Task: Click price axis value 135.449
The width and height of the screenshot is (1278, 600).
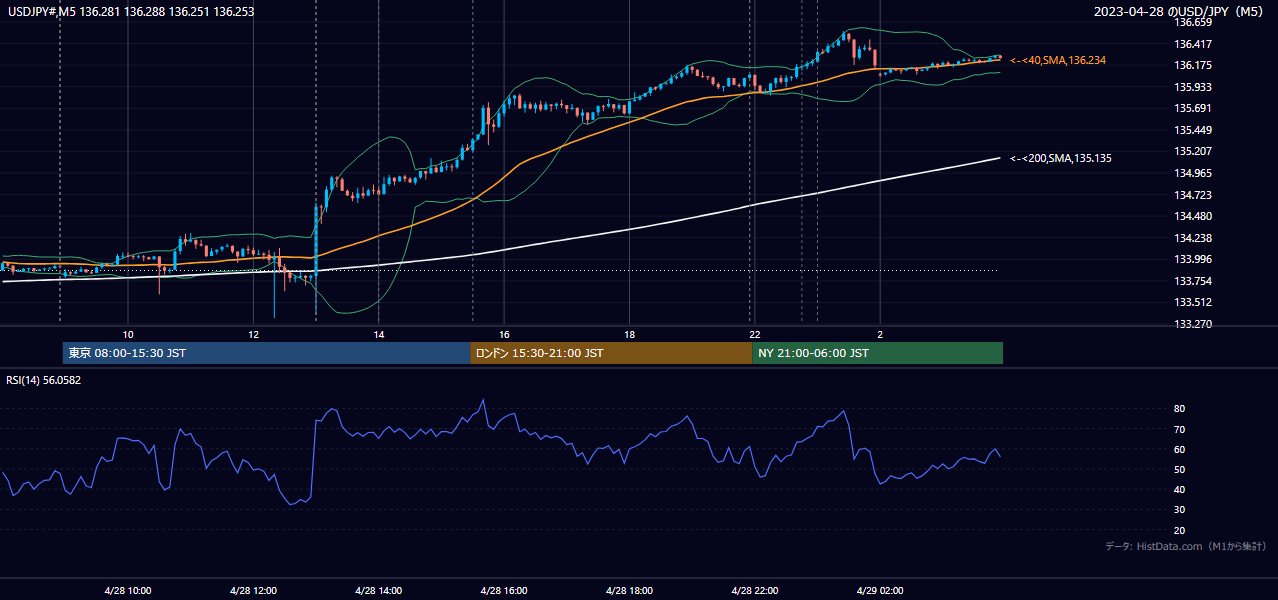Action: click(1193, 130)
